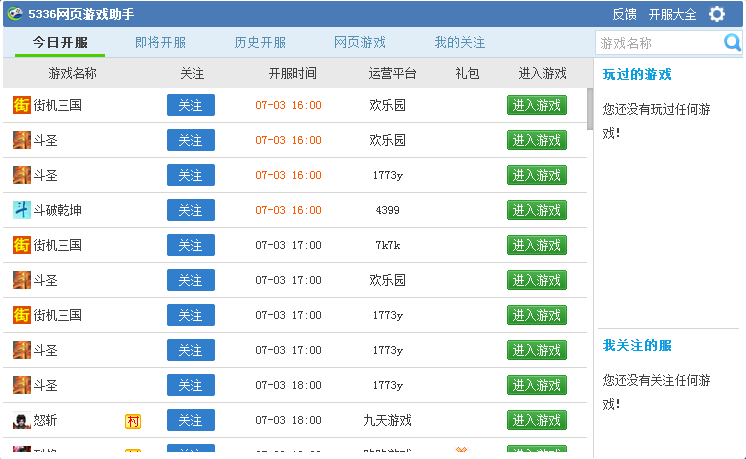Follow 街机三国 on 欢乐园 at 16:00
Viewport: 746px width, 459px height.
[191, 105]
